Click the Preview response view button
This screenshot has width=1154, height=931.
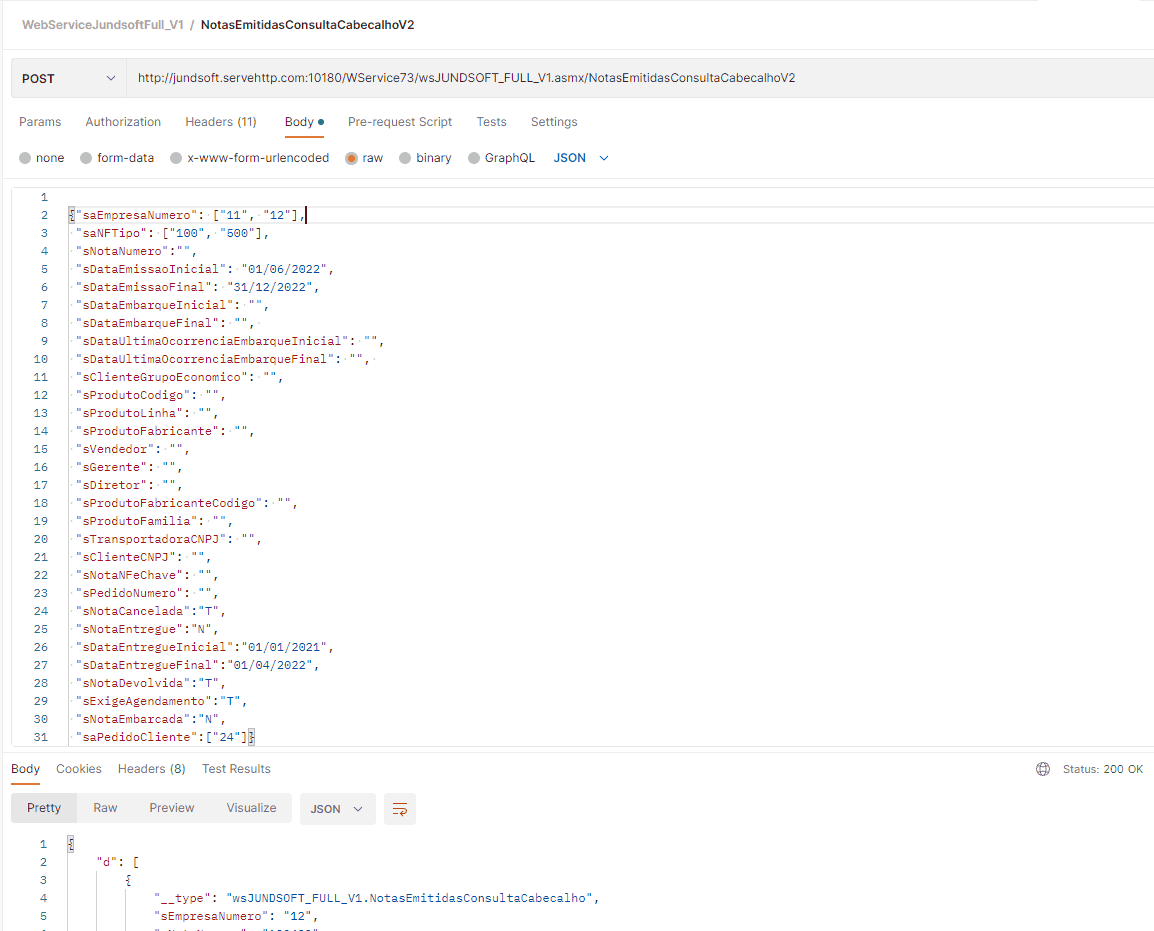(x=172, y=808)
